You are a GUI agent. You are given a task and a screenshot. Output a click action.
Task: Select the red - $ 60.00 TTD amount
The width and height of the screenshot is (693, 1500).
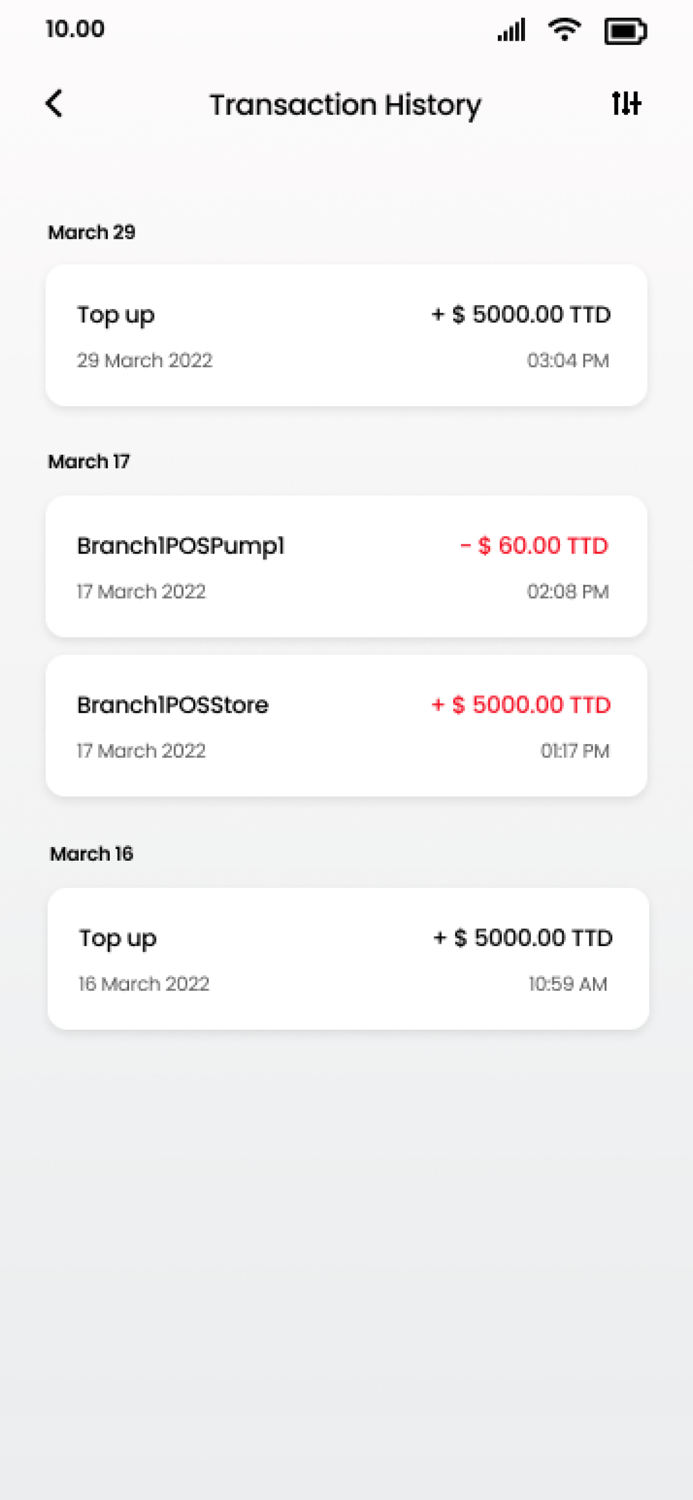point(535,546)
